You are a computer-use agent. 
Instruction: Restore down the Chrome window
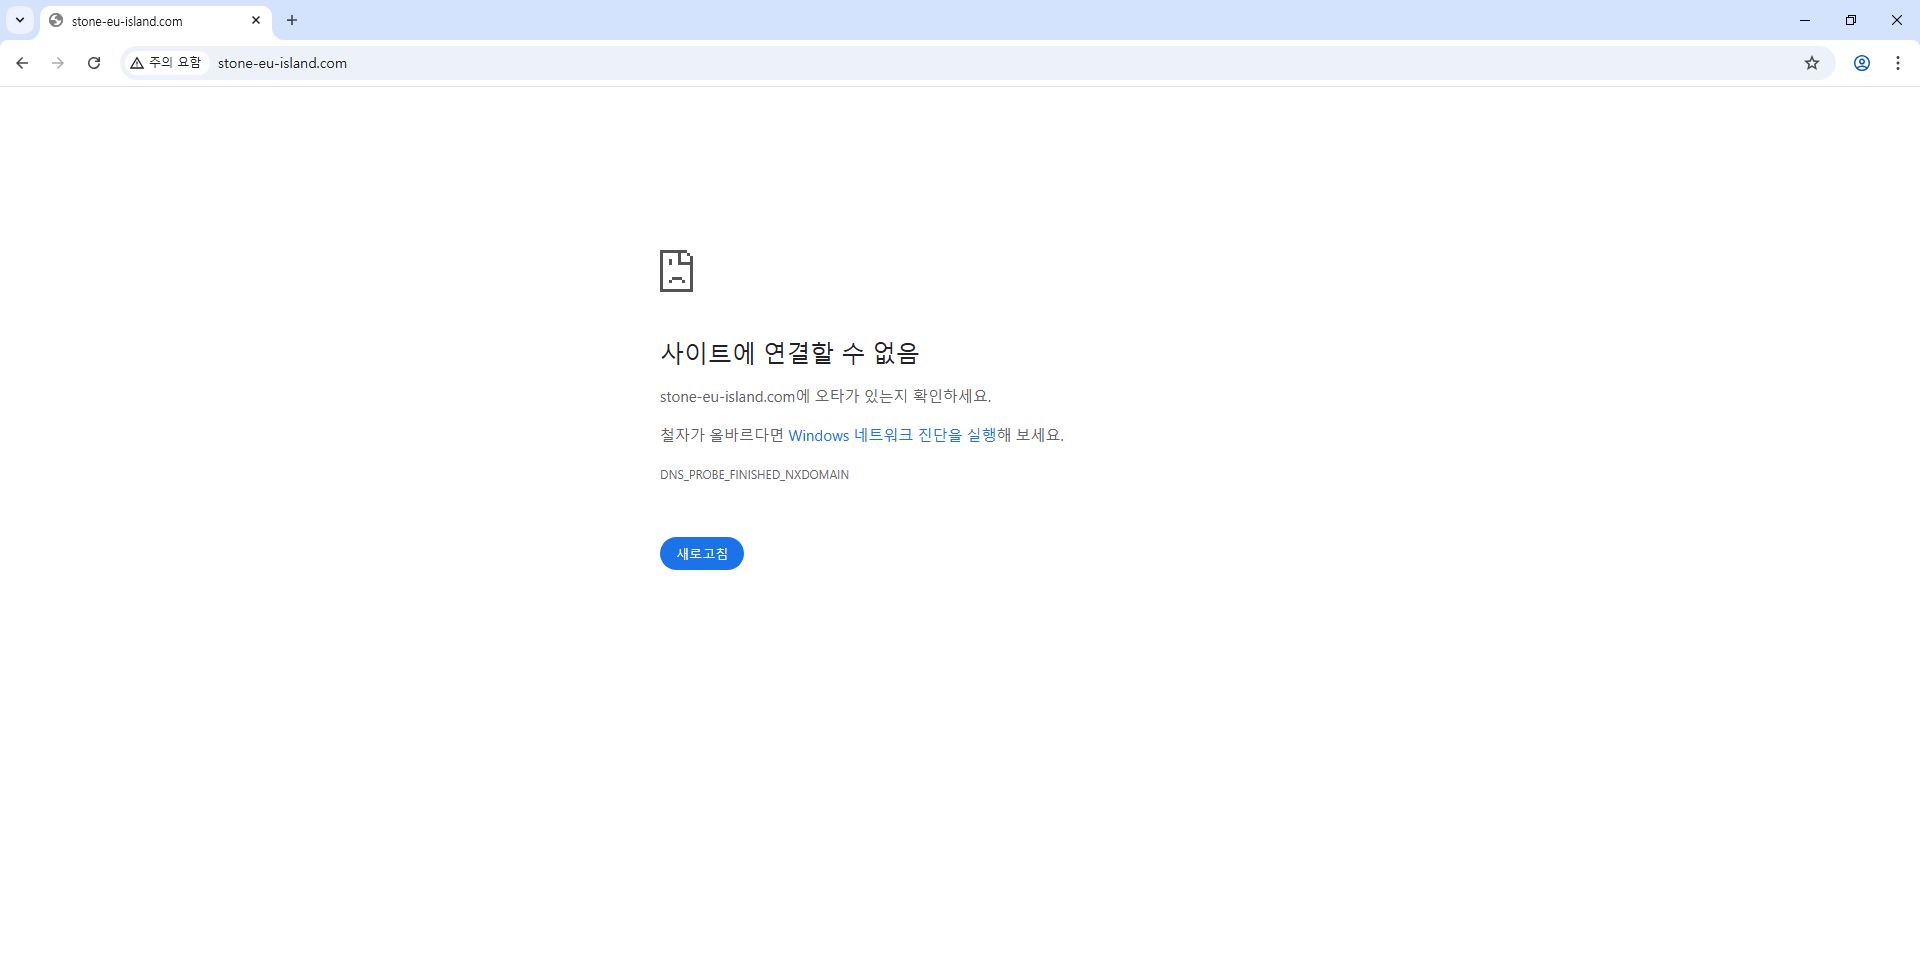pyautogui.click(x=1851, y=20)
